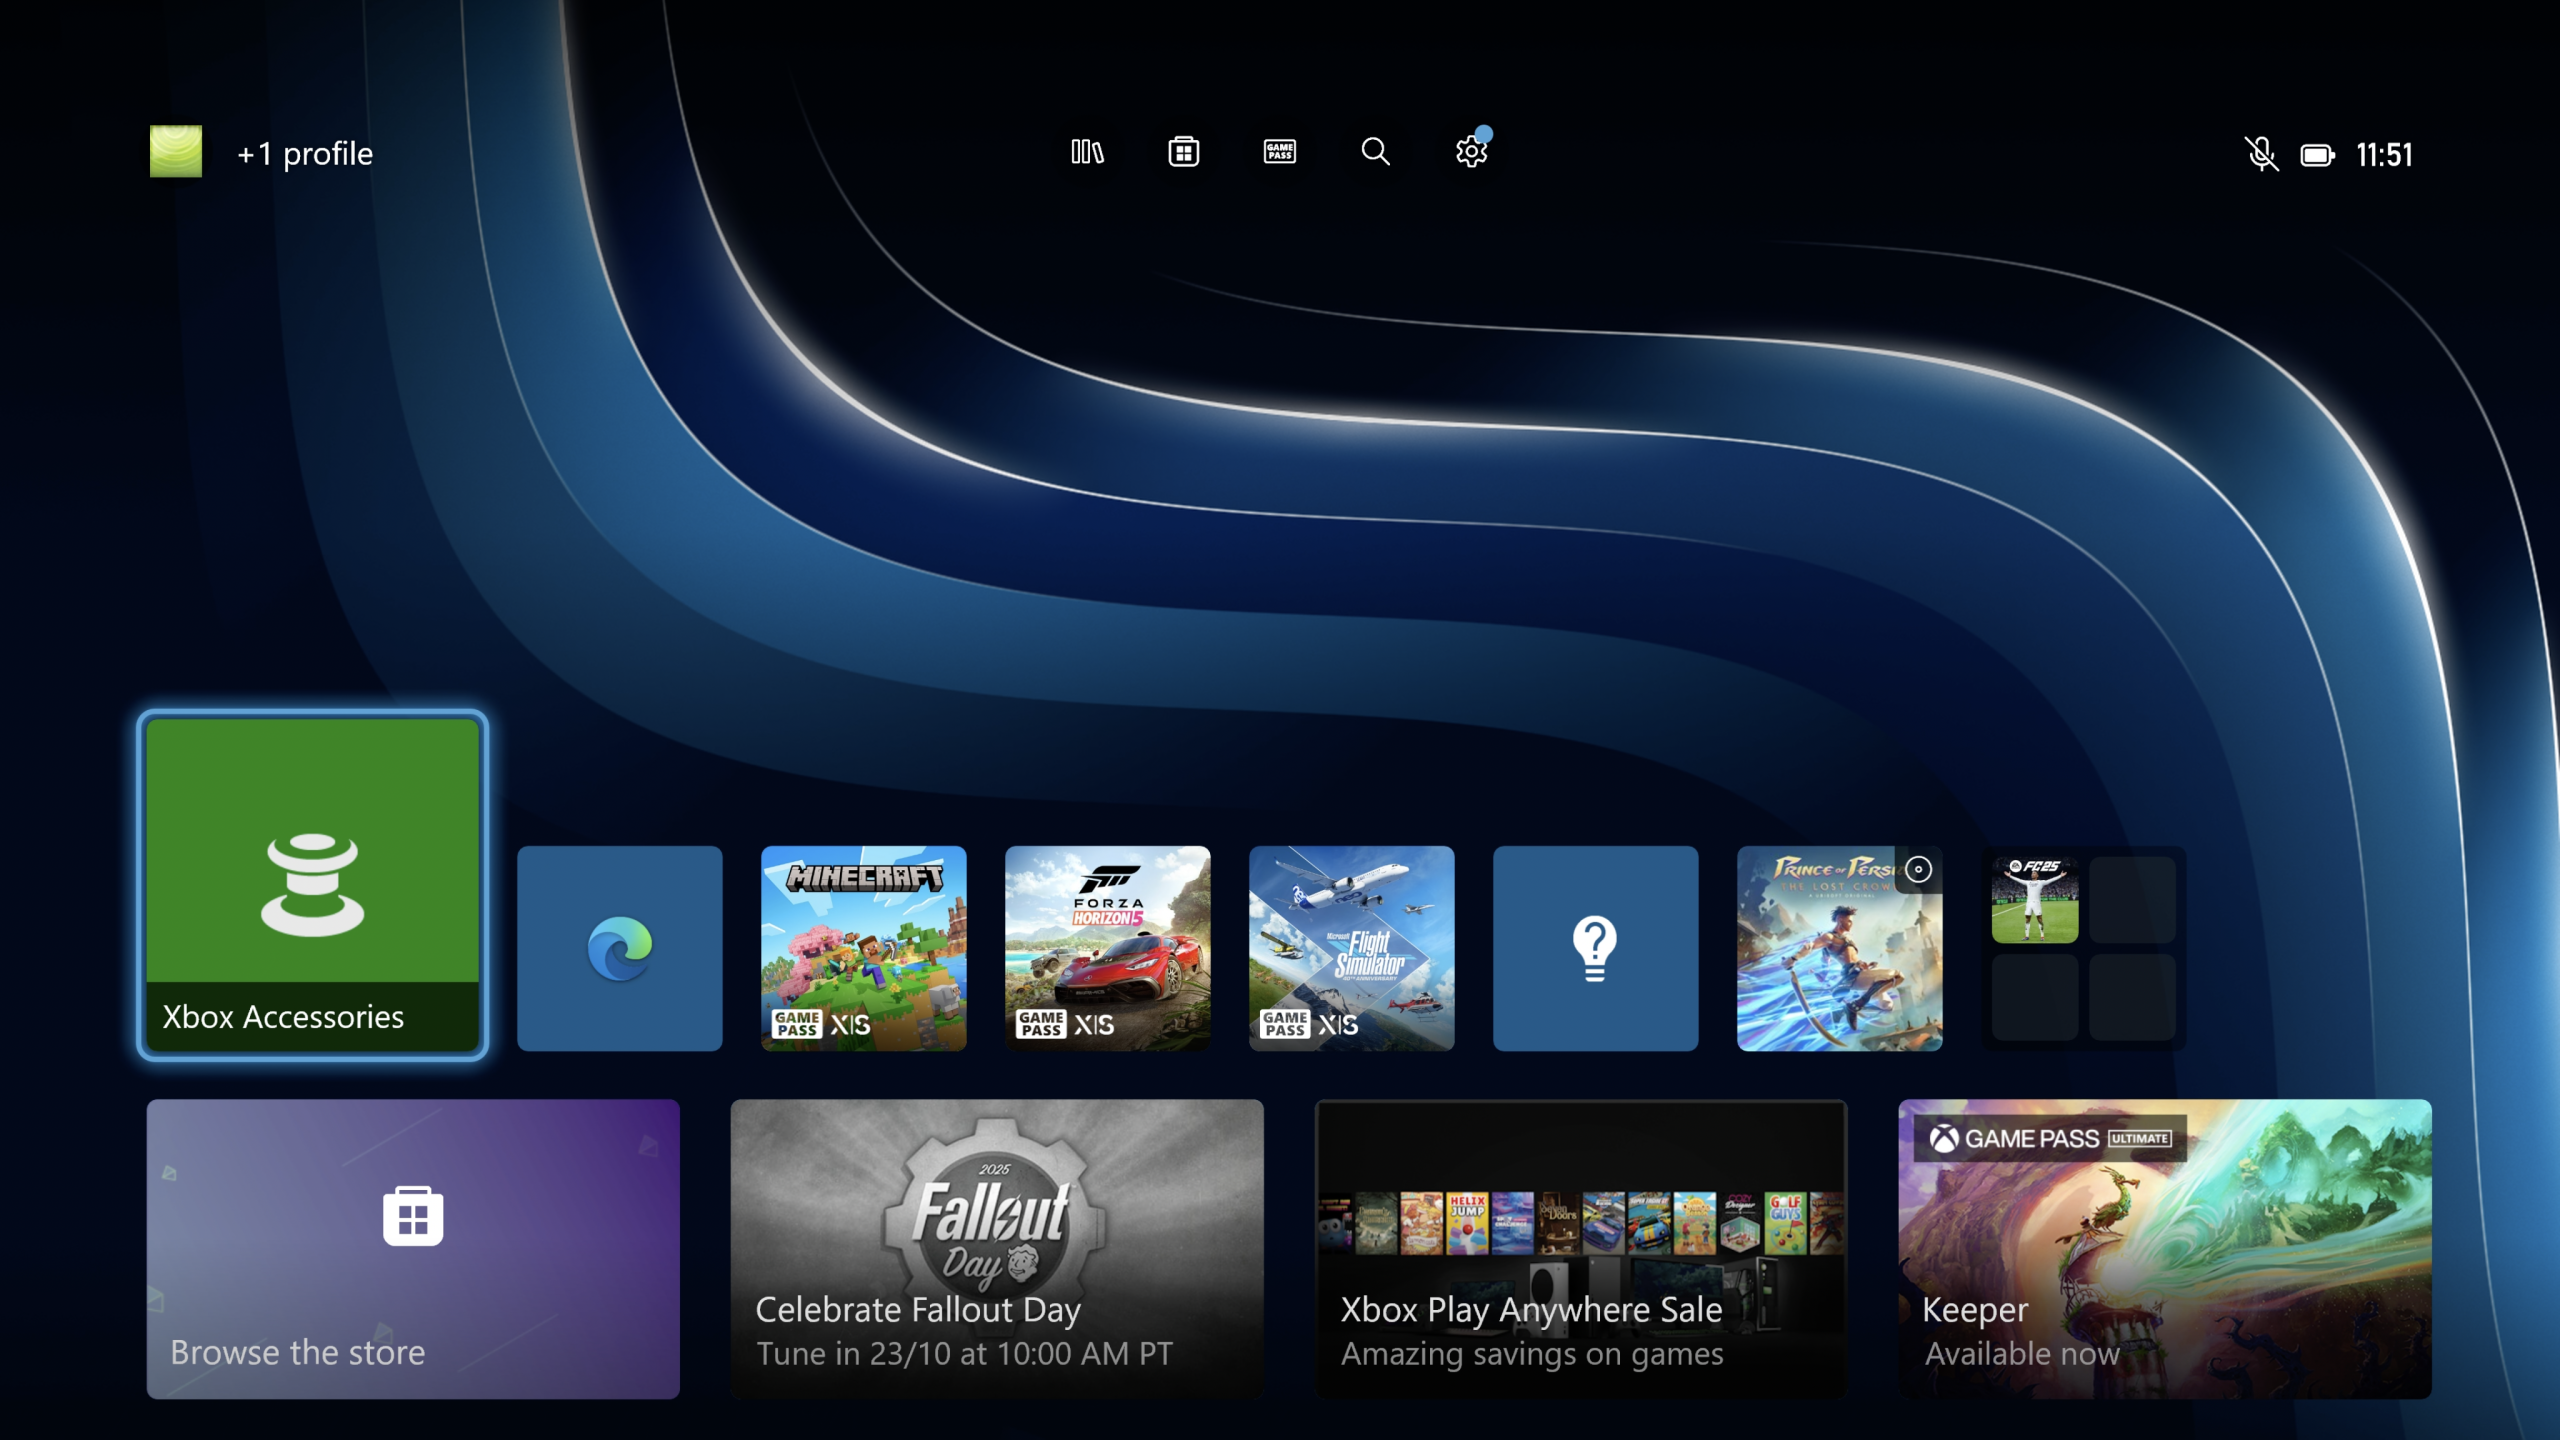Click the X|S badge on Flight Simulator tile
Image resolution: width=2560 pixels, height=1440 pixels.
(x=1338, y=1025)
